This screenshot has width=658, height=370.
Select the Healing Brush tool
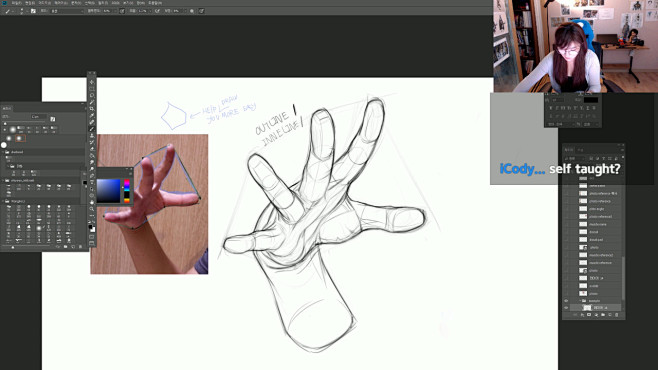tap(91, 122)
